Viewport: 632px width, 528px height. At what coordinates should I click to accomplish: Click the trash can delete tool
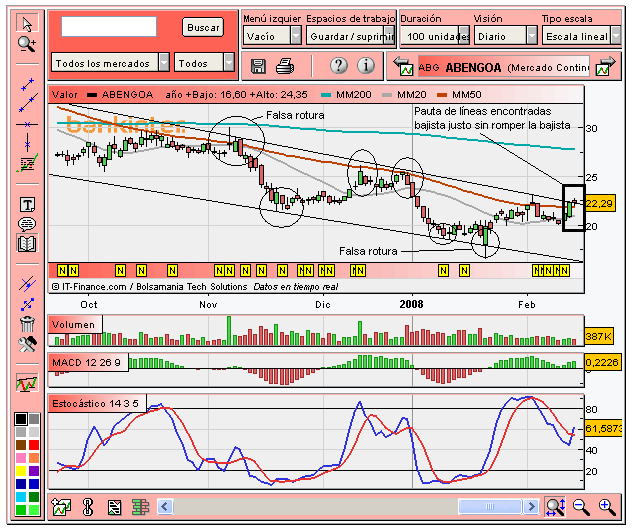click(27, 324)
